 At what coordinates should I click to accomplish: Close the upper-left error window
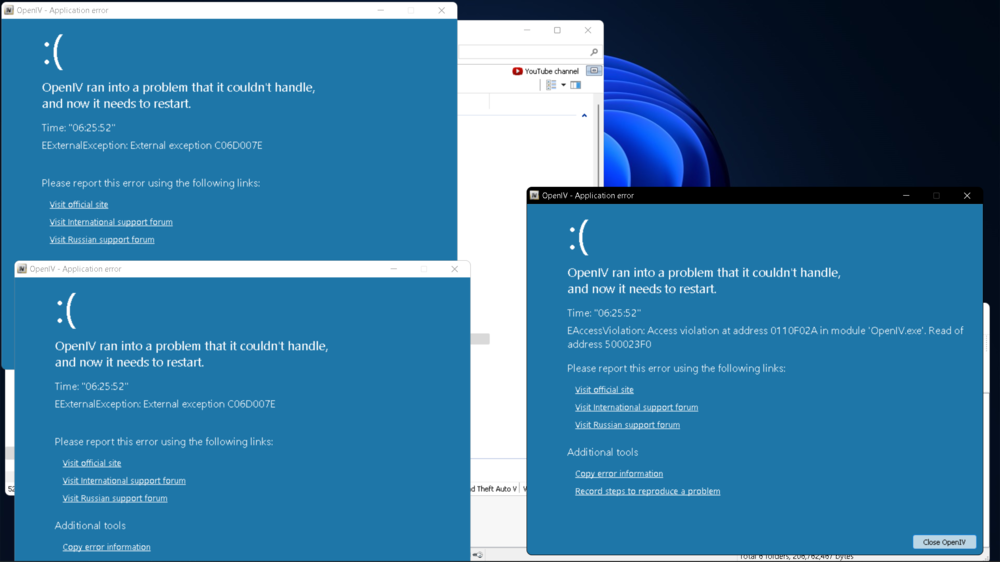tap(441, 11)
